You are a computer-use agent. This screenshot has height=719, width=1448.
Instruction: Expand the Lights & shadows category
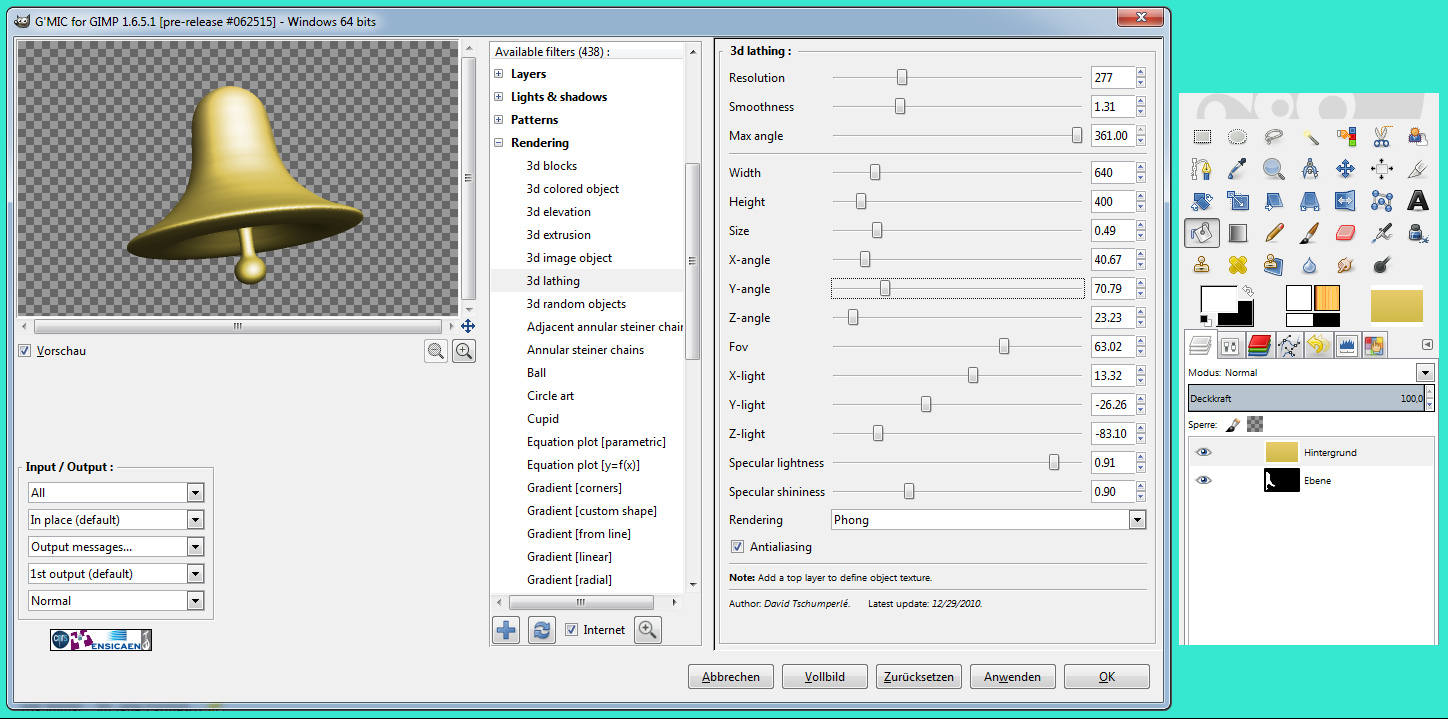pyautogui.click(x=499, y=97)
